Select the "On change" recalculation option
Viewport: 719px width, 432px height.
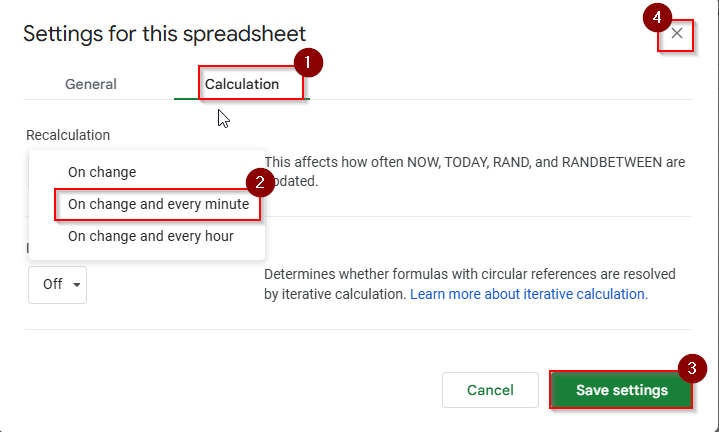pyautogui.click(x=102, y=172)
